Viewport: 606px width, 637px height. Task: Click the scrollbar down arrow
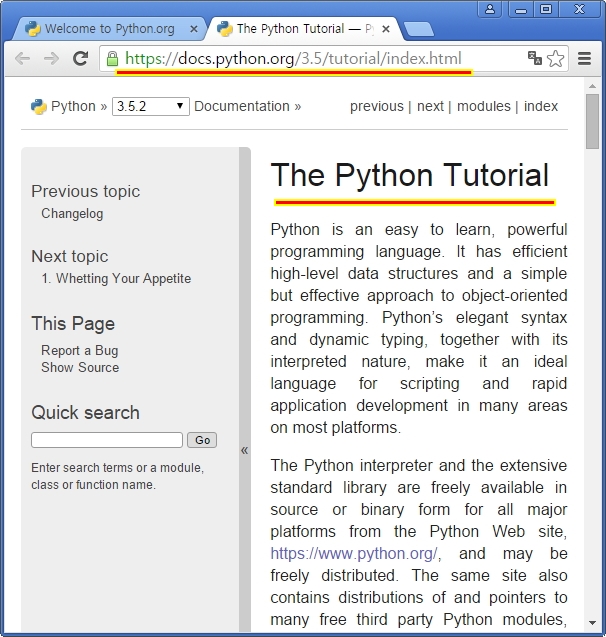click(592, 623)
